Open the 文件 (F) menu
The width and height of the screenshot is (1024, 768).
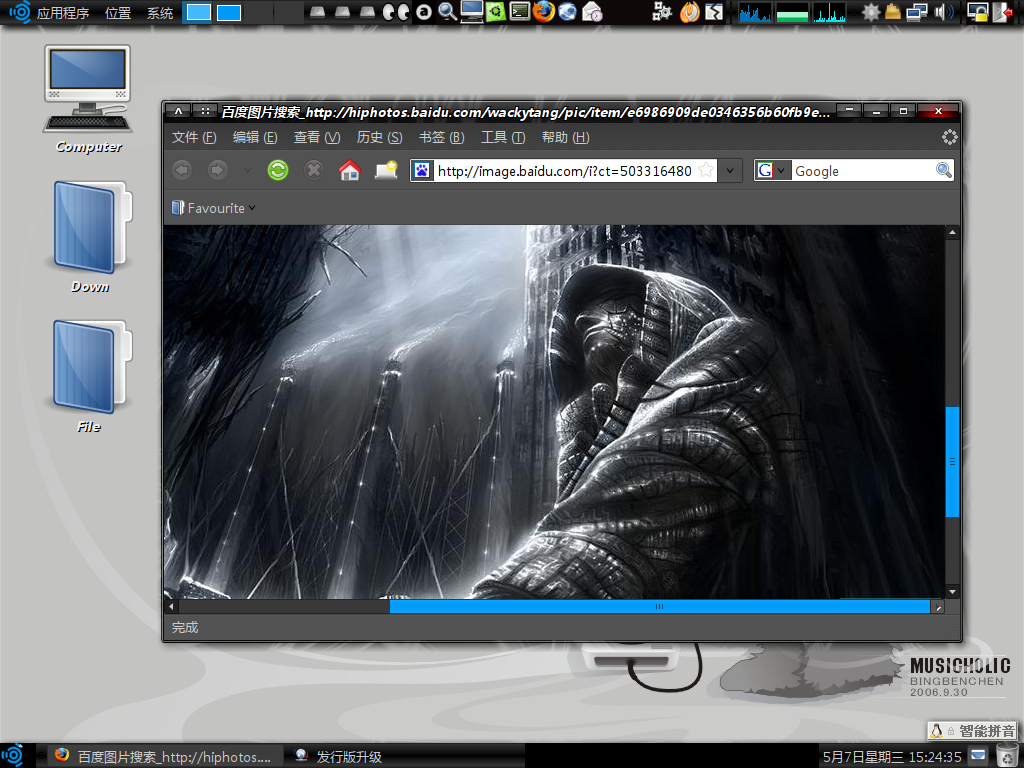click(x=194, y=137)
